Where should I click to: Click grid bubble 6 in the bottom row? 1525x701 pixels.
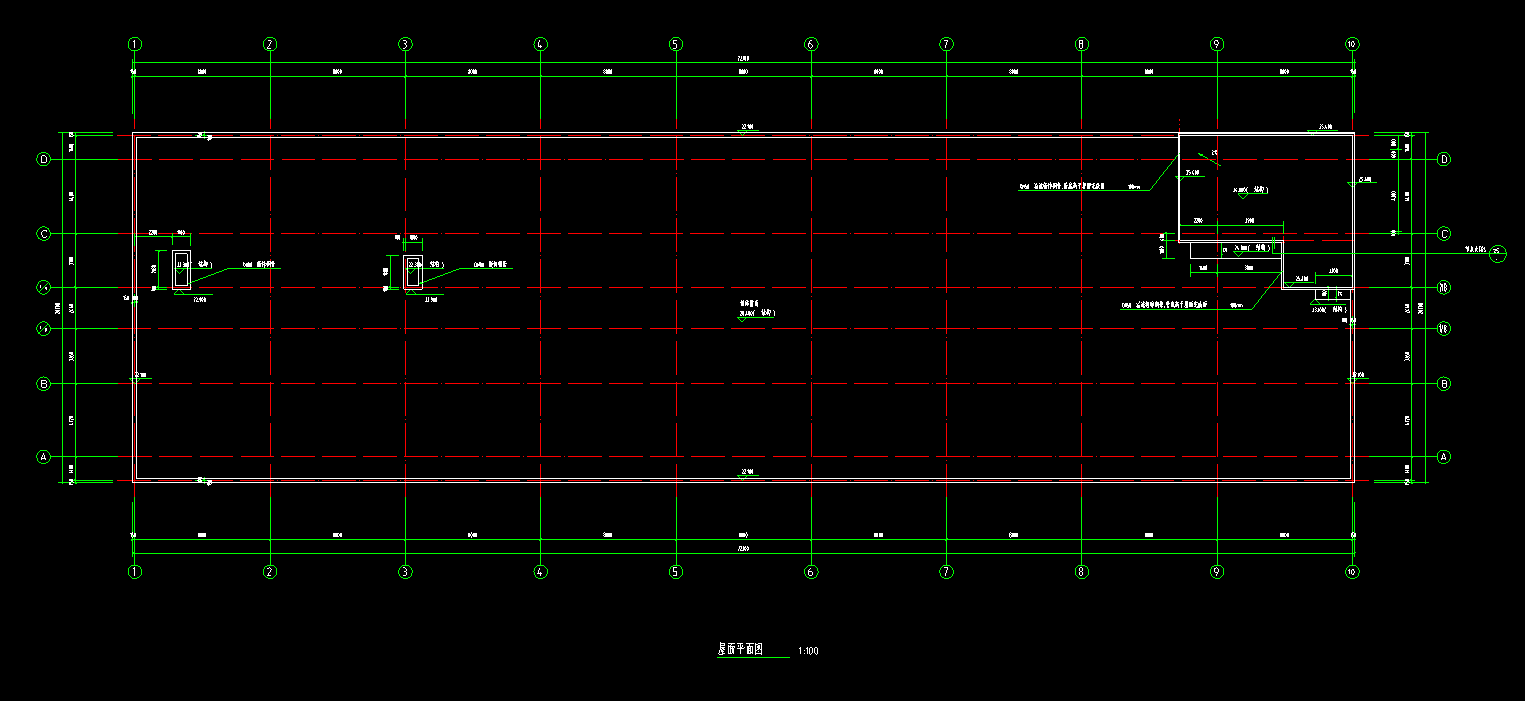pos(811,572)
